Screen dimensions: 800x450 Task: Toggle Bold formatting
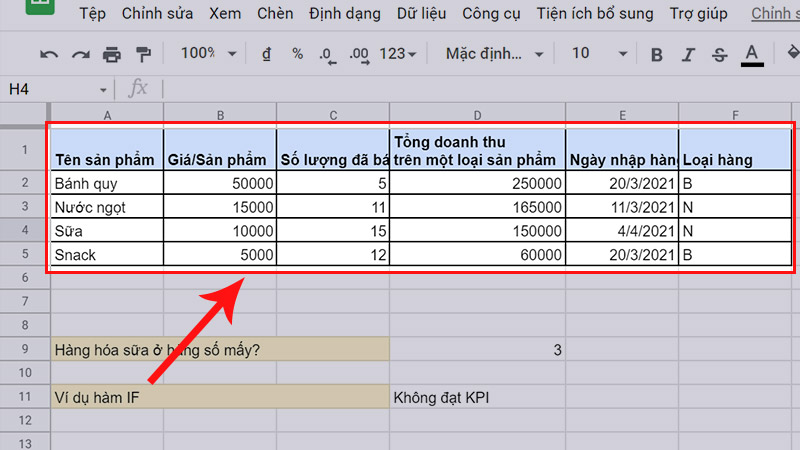657,54
